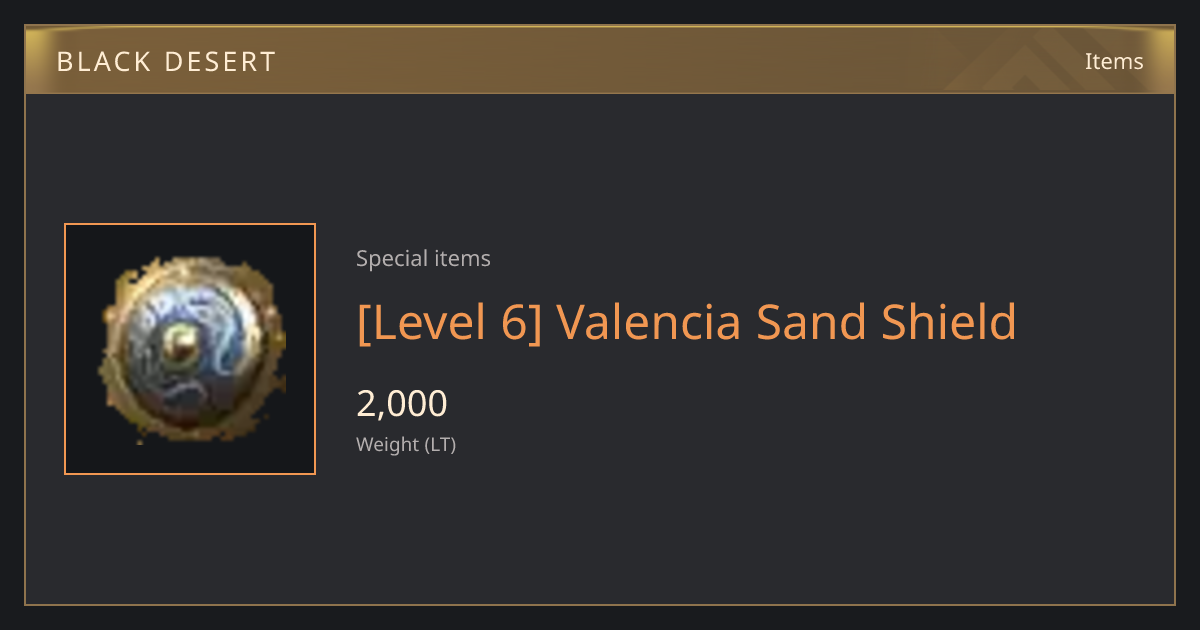
Task: Click the golden boss at the shield's center
Action: pyautogui.click(x=183, y=347)
